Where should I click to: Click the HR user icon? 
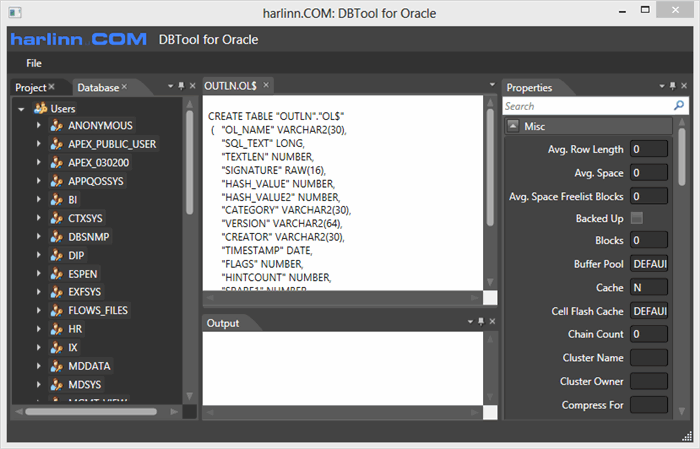click(x=57, y=329)
